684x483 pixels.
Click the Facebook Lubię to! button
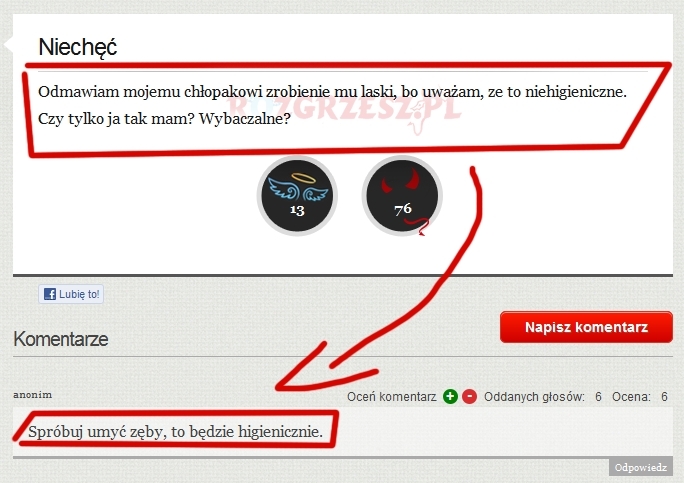[71, 294]
